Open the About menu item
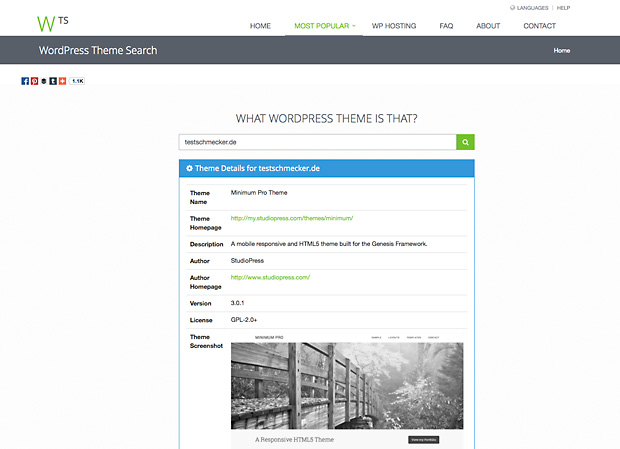Image resolution: width=620 pixels, height=449 pixels. (488, 26)
